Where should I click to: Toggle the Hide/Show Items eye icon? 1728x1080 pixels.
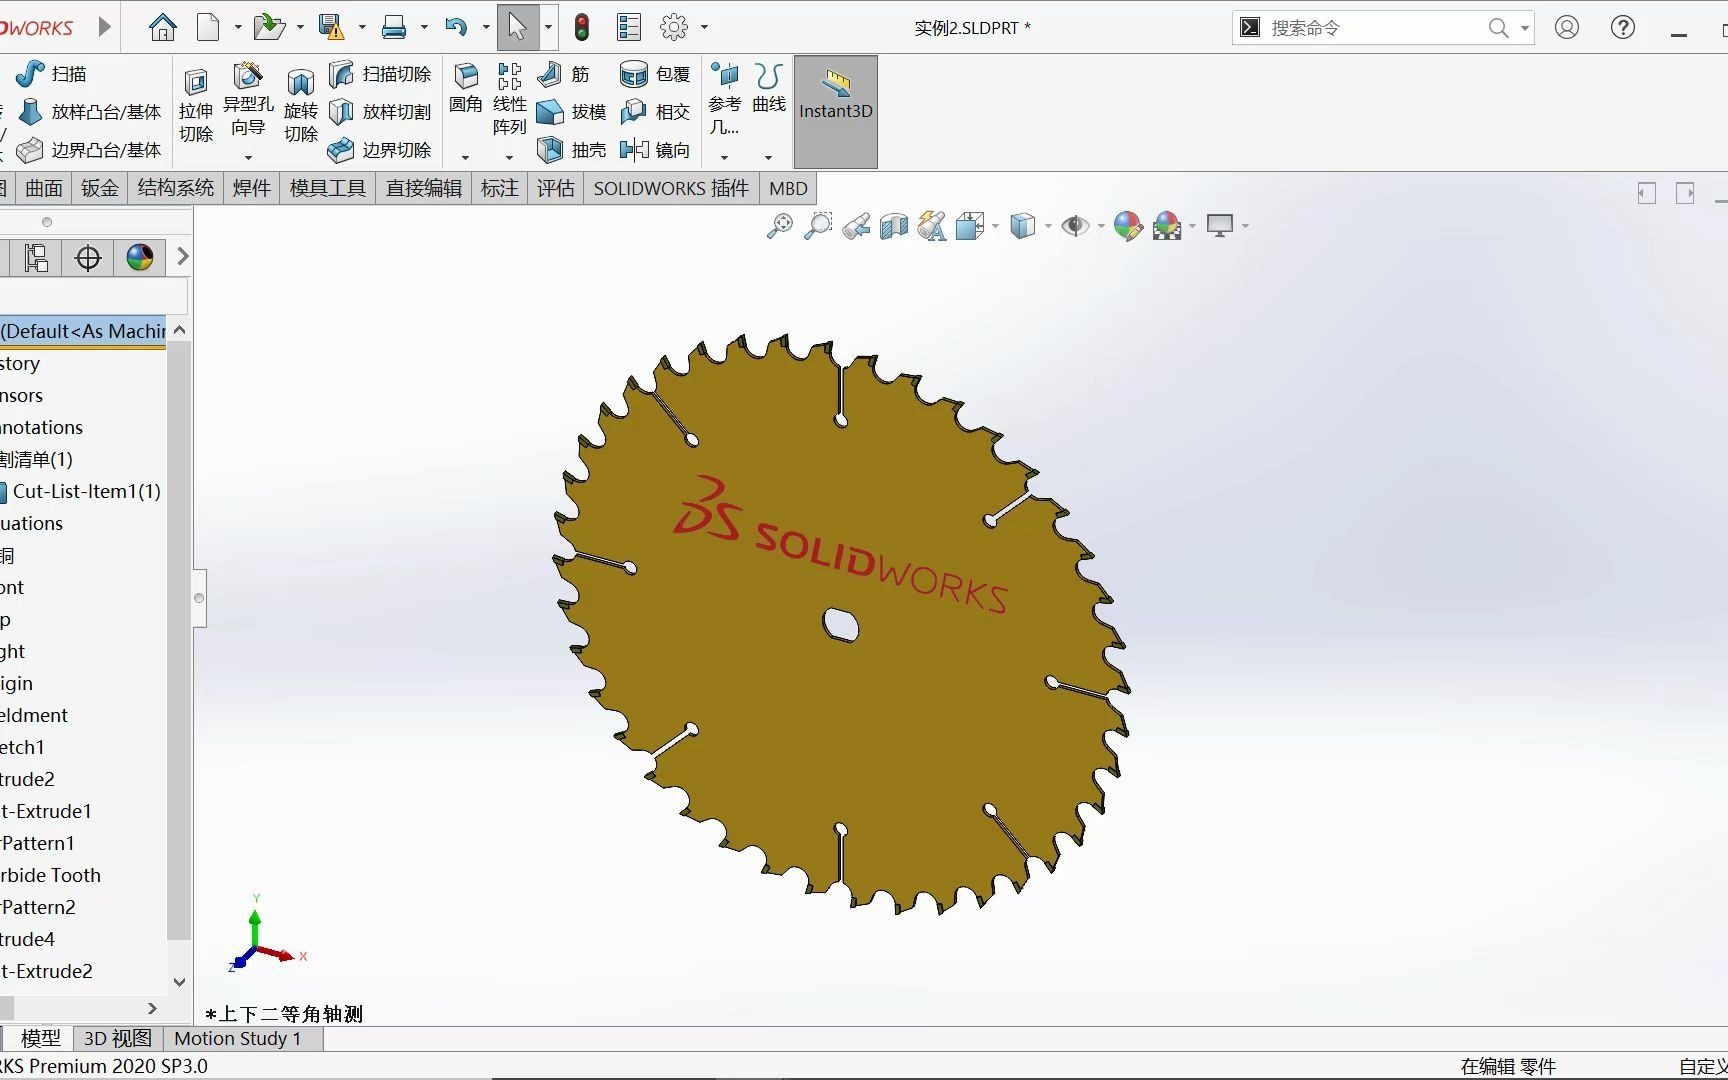click(1075, 226)
